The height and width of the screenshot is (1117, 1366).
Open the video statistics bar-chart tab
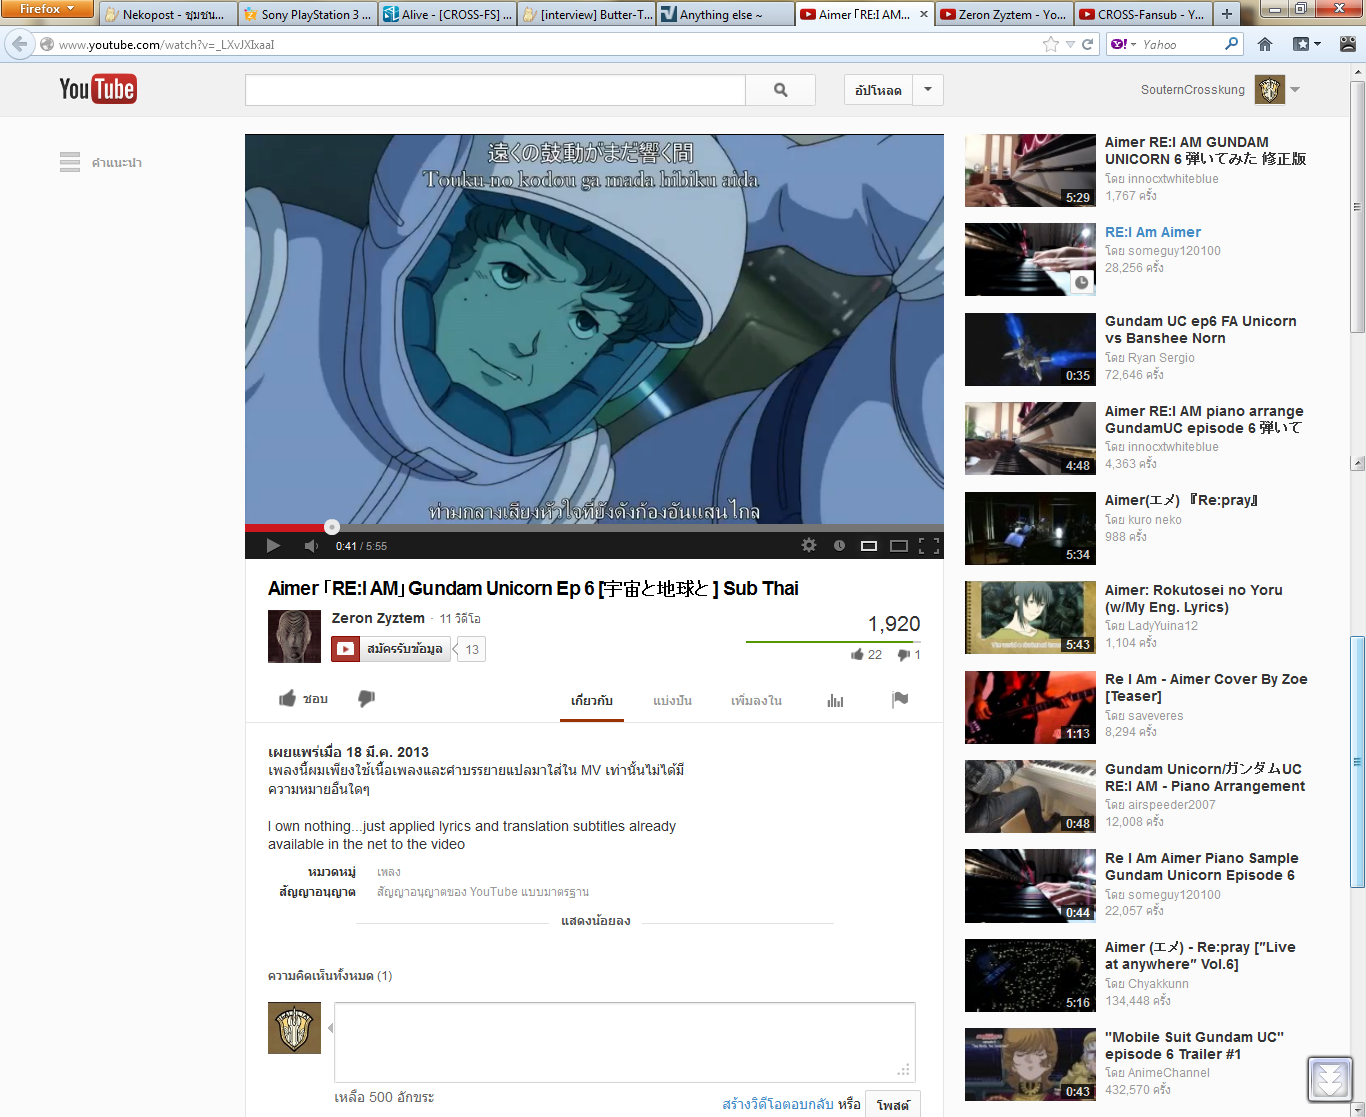835,700
